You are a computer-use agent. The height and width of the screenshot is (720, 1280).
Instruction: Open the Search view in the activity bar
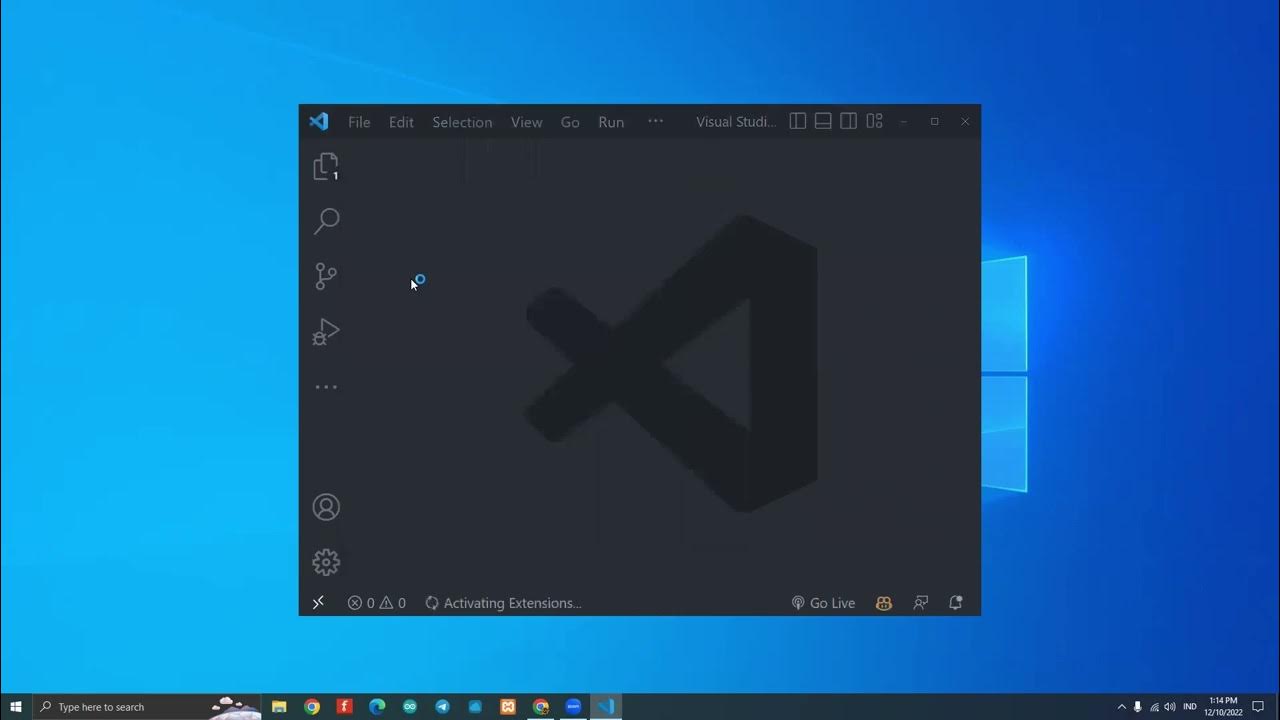point(326,221)
